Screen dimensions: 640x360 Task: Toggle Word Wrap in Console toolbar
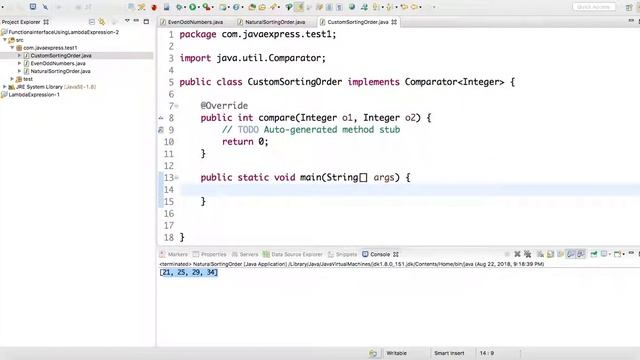click(561, 254)
